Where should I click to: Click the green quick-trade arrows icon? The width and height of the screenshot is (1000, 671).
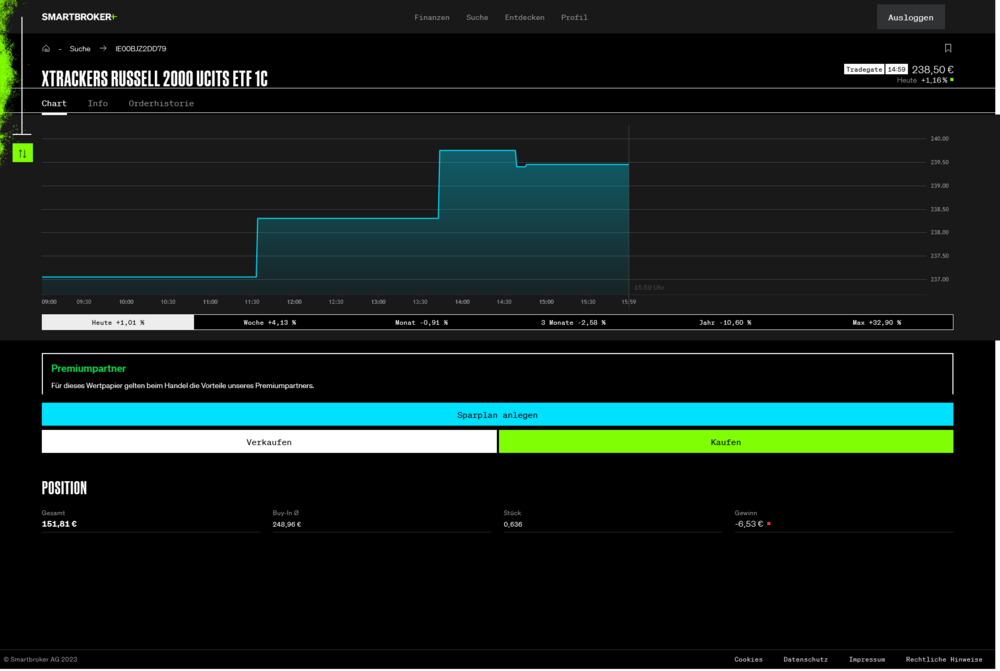tap(22, 152)
